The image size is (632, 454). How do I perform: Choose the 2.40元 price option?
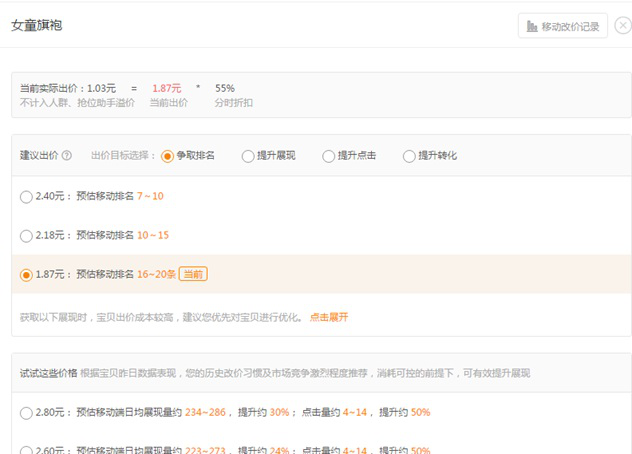point(26,197)
